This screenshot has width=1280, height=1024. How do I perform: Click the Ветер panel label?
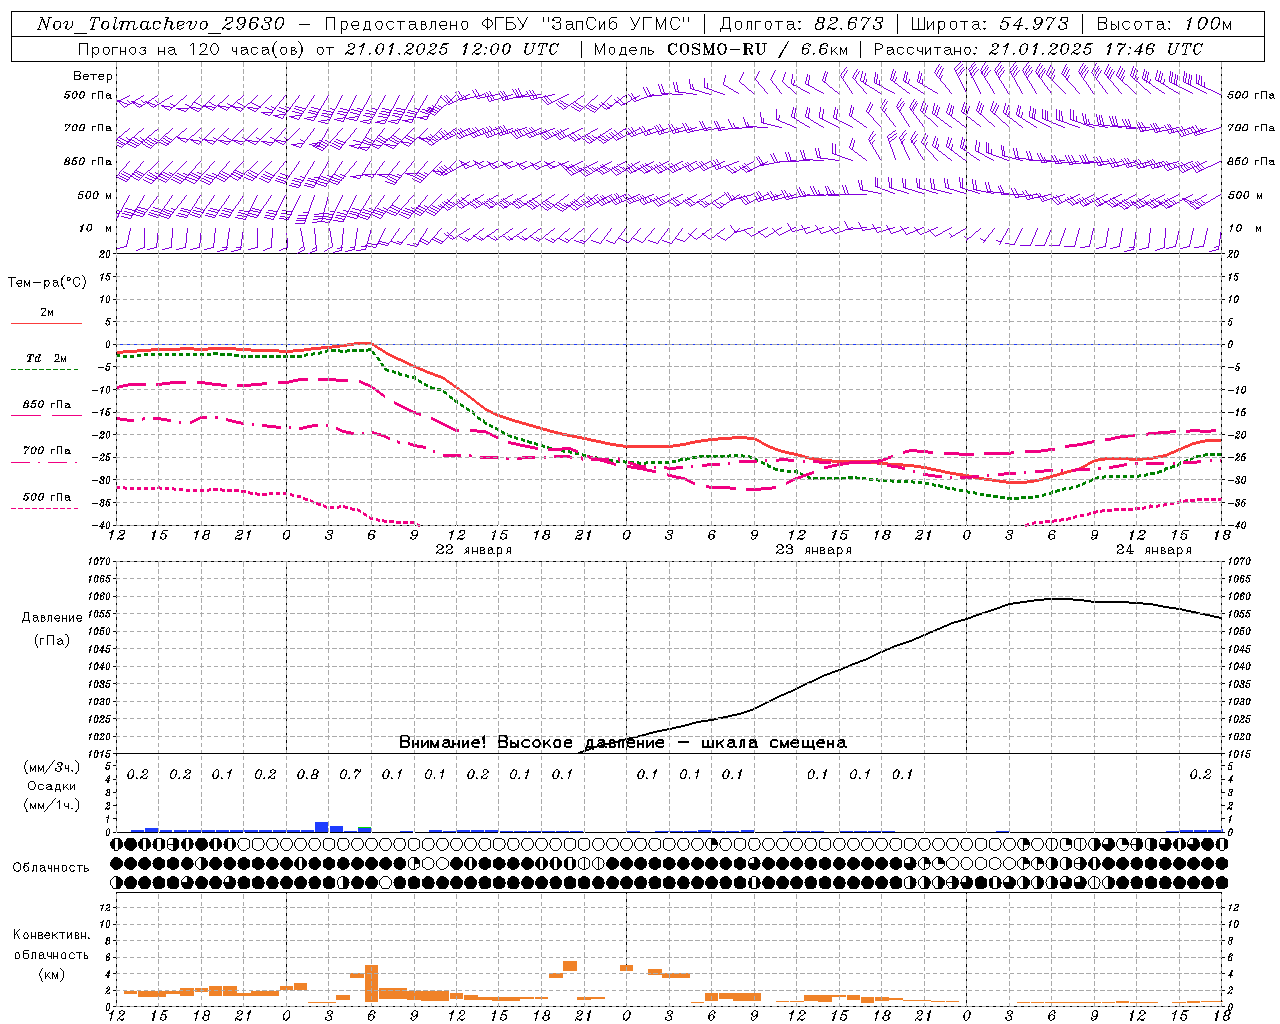coord(93,76)
